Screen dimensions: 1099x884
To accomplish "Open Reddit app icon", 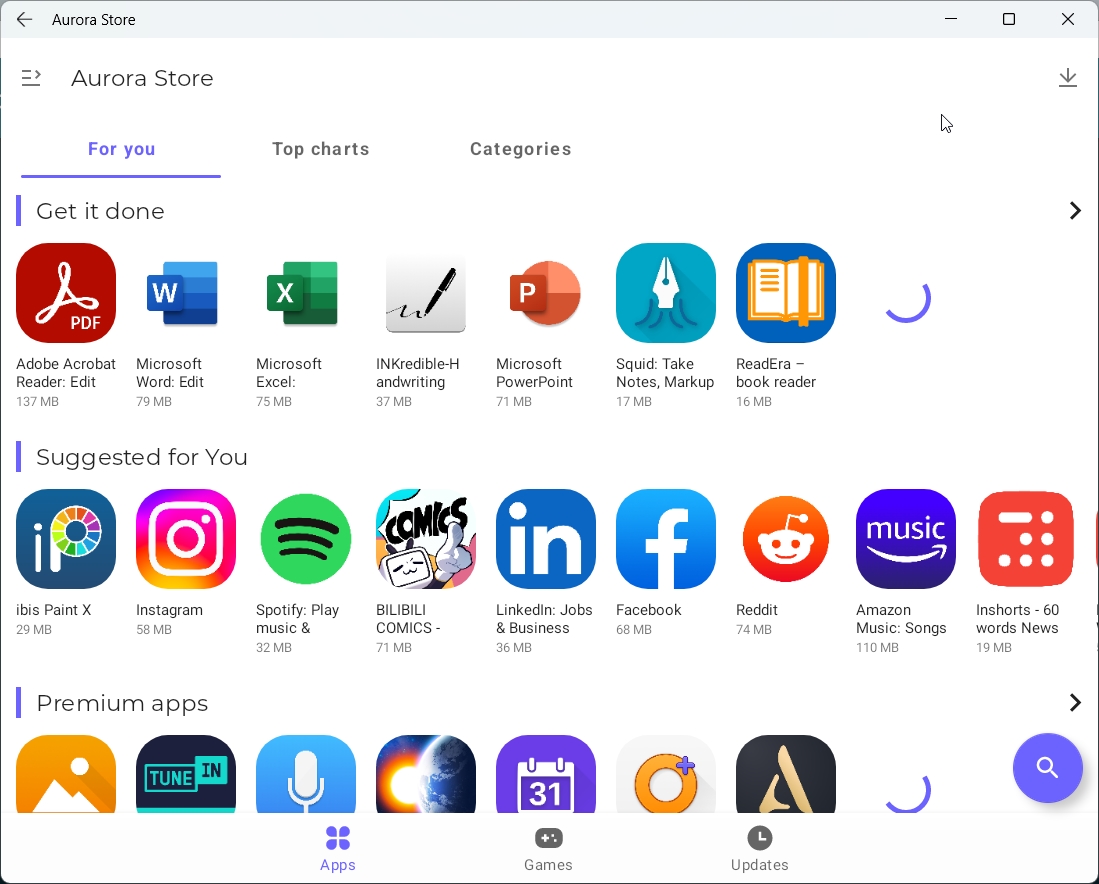I will pyautogui.click(x=786, y=539).
